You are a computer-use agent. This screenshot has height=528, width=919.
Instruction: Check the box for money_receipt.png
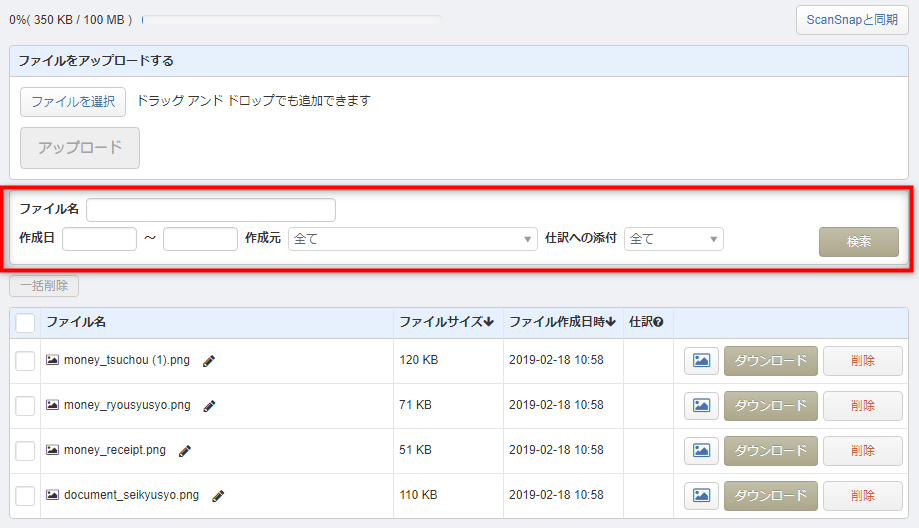pyautogui.click(x=25, y=451)
